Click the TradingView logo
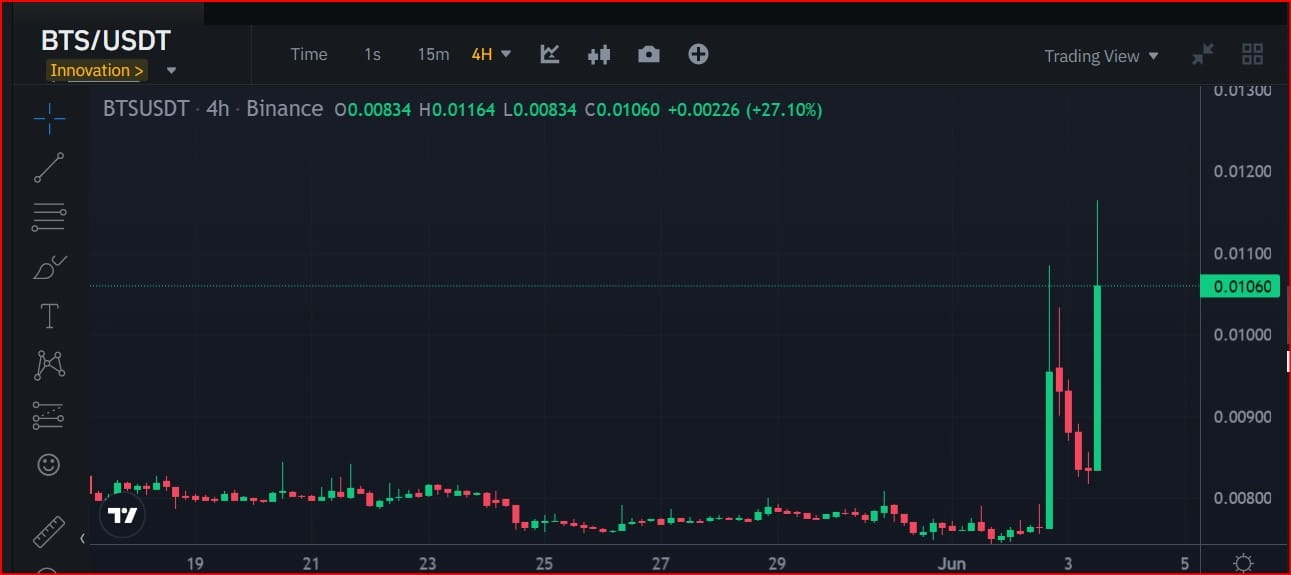This screenshot has width=1291, height=575. click(123, 516)
